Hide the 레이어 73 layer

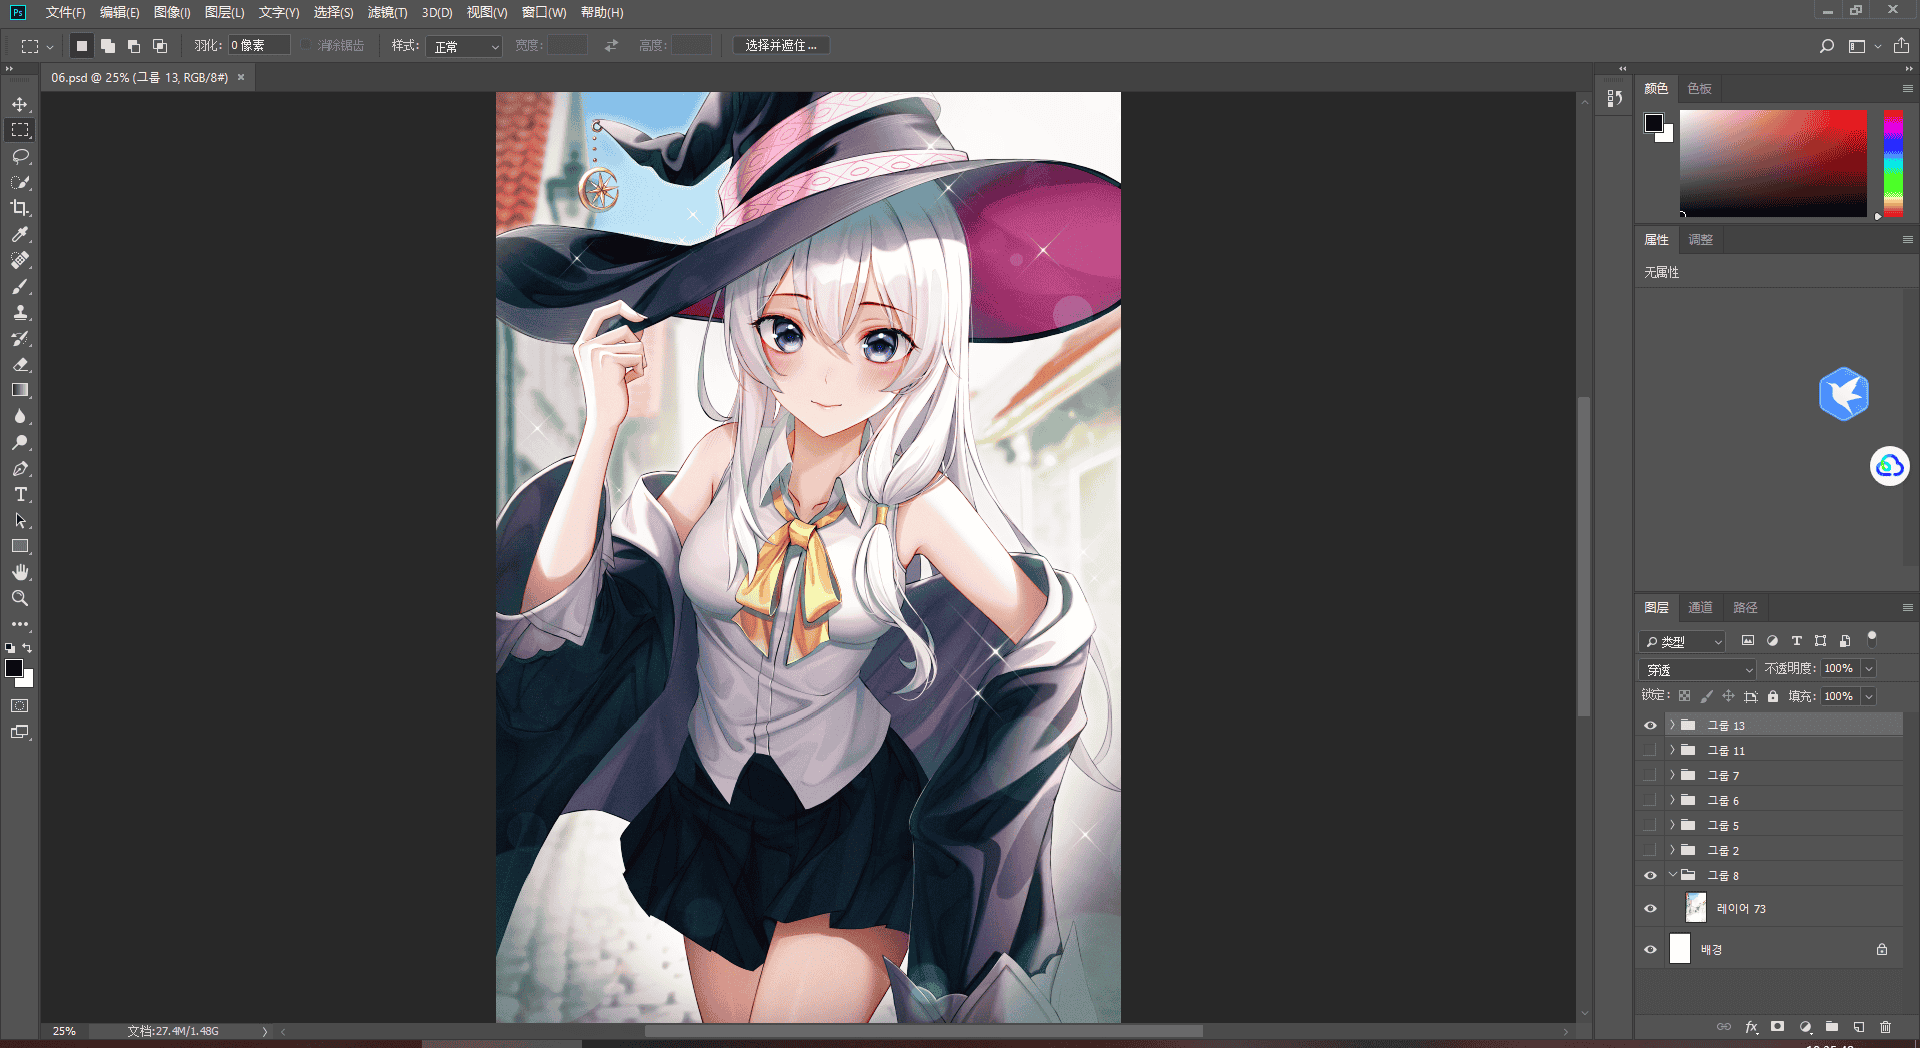click(x=1650, y=908)
